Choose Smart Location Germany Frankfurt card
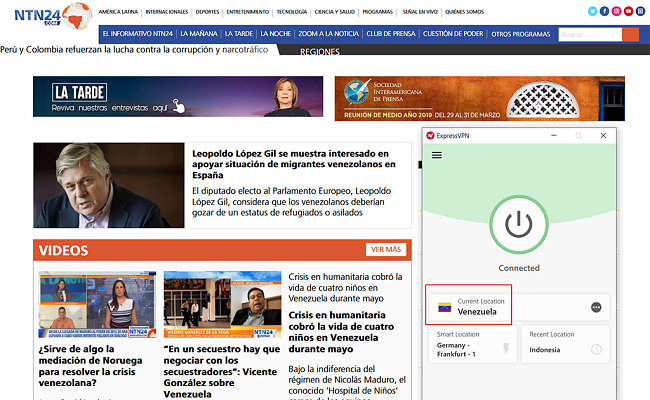The image size is (650, 400). tap(473, 345)
